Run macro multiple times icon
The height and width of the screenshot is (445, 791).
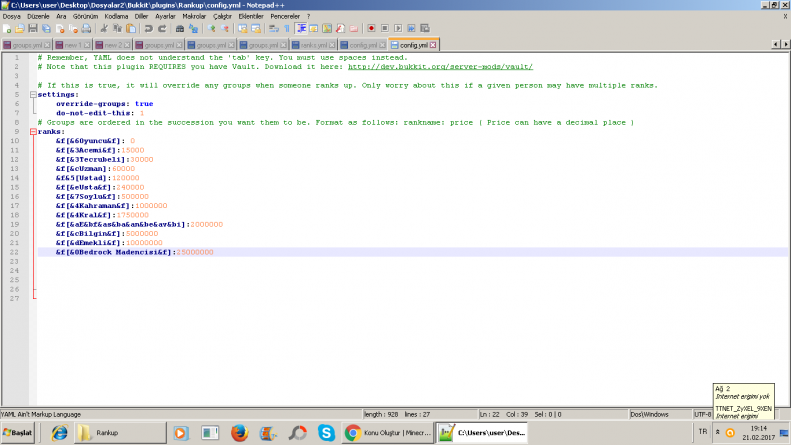click(412, 29)
